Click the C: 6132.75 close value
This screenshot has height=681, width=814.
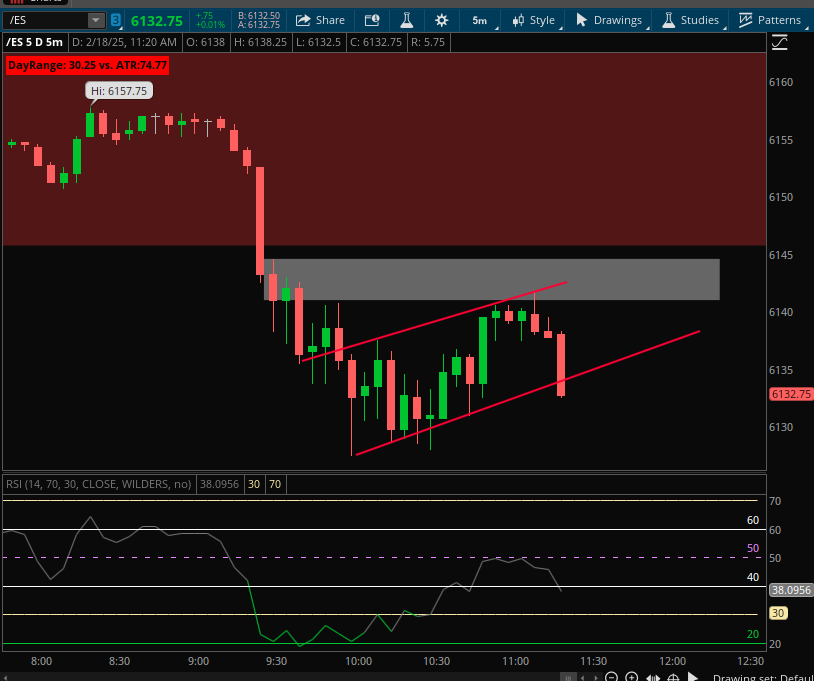[376, 42]
